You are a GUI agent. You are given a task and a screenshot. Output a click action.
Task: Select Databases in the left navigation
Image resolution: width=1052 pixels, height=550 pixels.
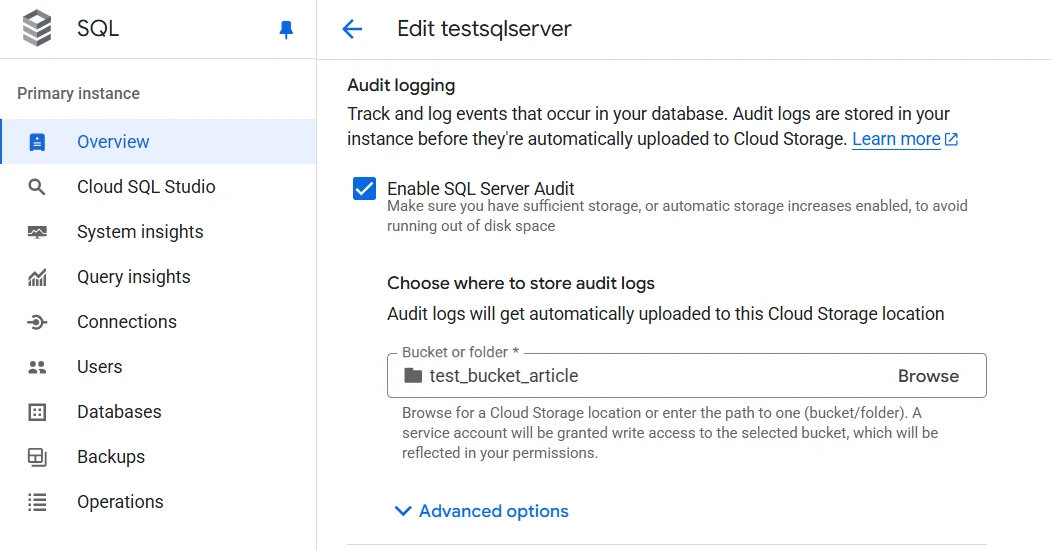click(119, 412)
